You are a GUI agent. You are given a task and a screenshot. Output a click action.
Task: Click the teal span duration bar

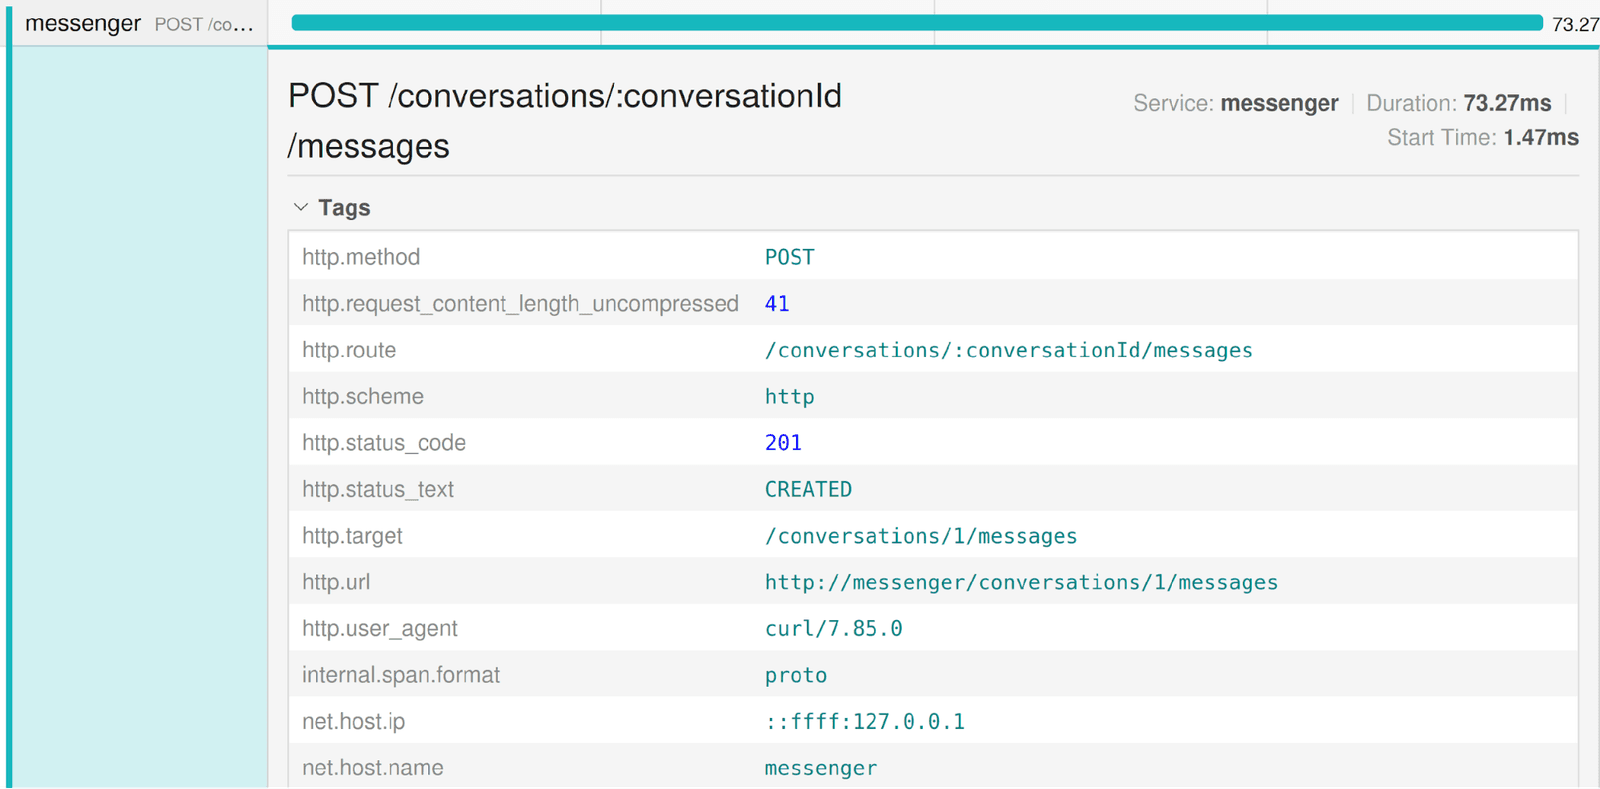[x=916, y=23]
